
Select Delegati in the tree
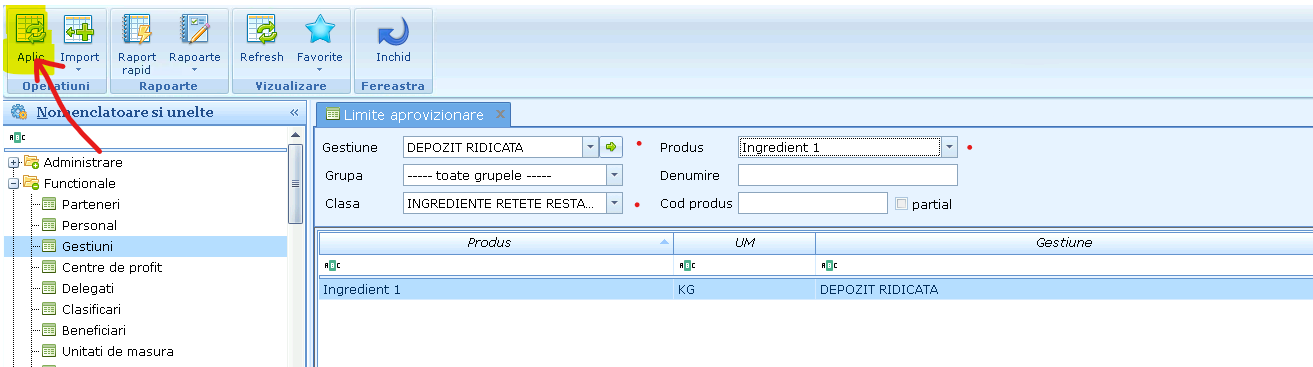tap(88, 288)
